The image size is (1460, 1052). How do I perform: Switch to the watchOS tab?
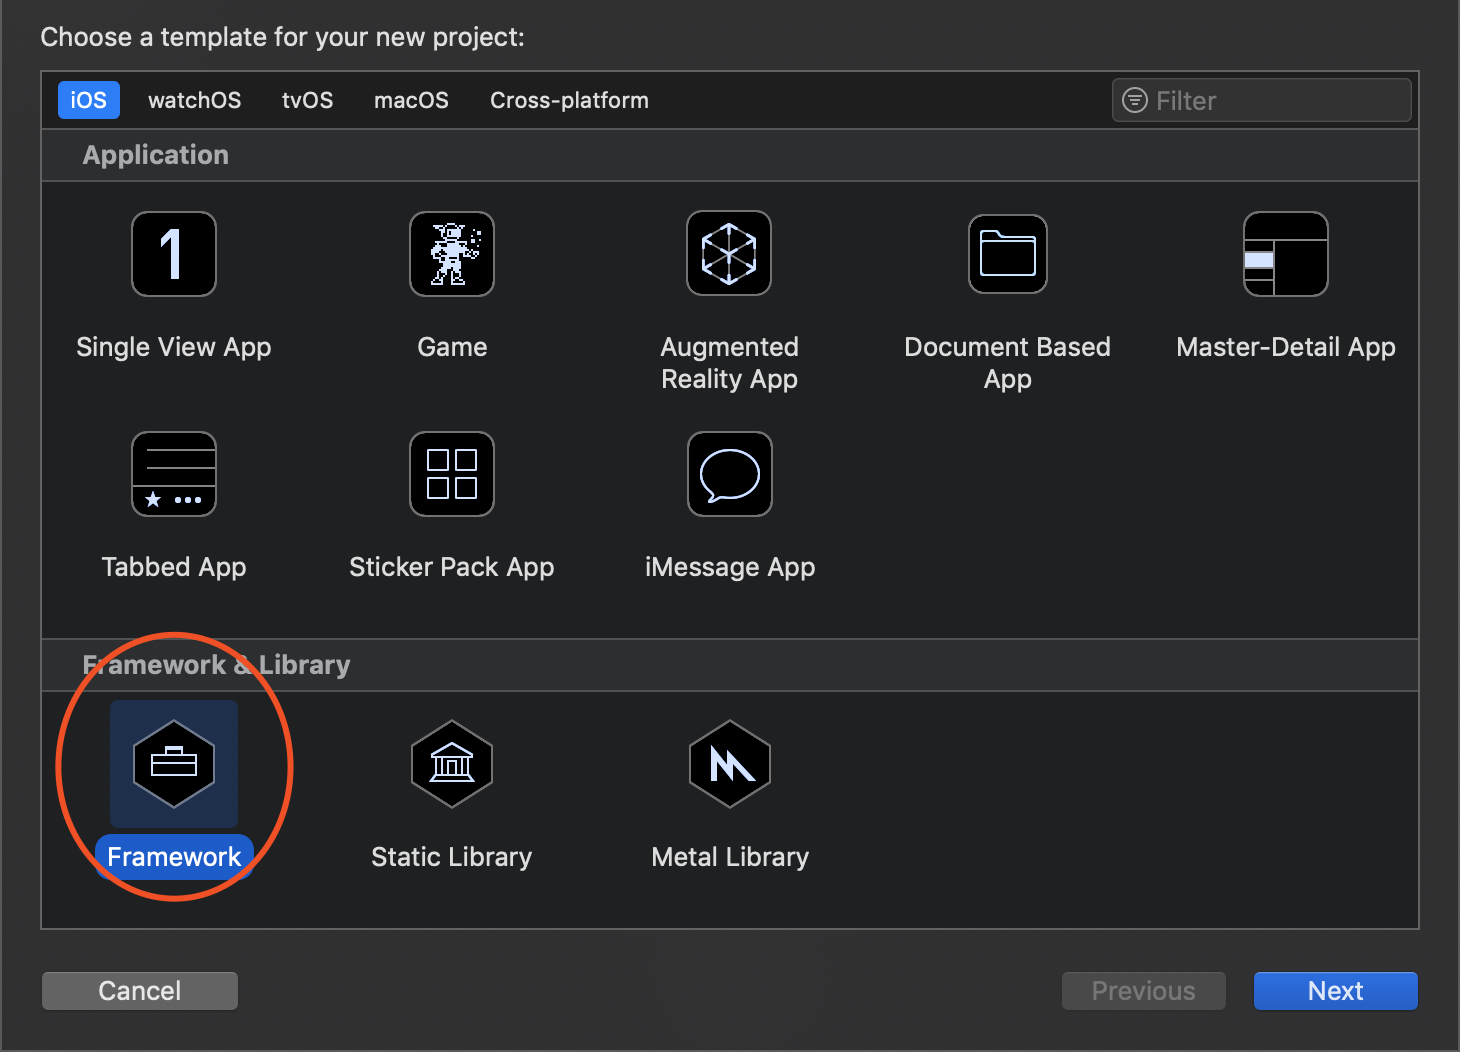click(x=194, y=100)
